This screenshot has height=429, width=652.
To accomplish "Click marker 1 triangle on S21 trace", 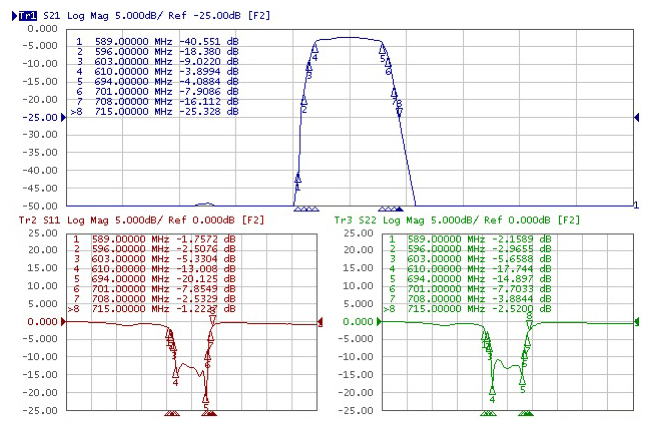I will (297, 179).
